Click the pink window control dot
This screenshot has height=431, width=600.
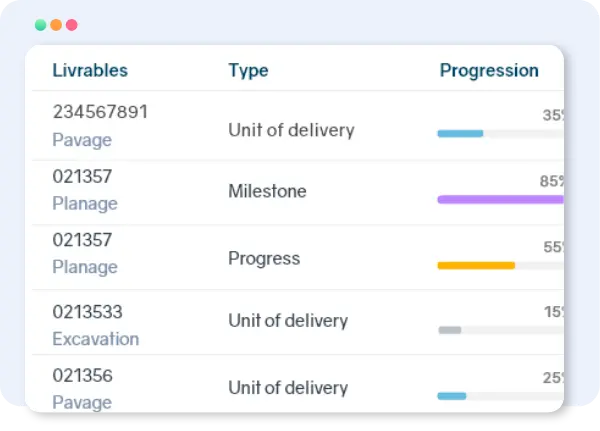(72, 25)
